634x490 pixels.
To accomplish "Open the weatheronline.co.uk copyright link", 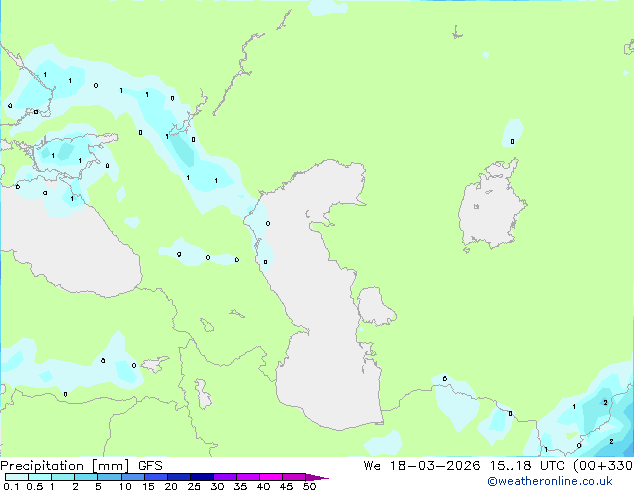I will point(550,481).
